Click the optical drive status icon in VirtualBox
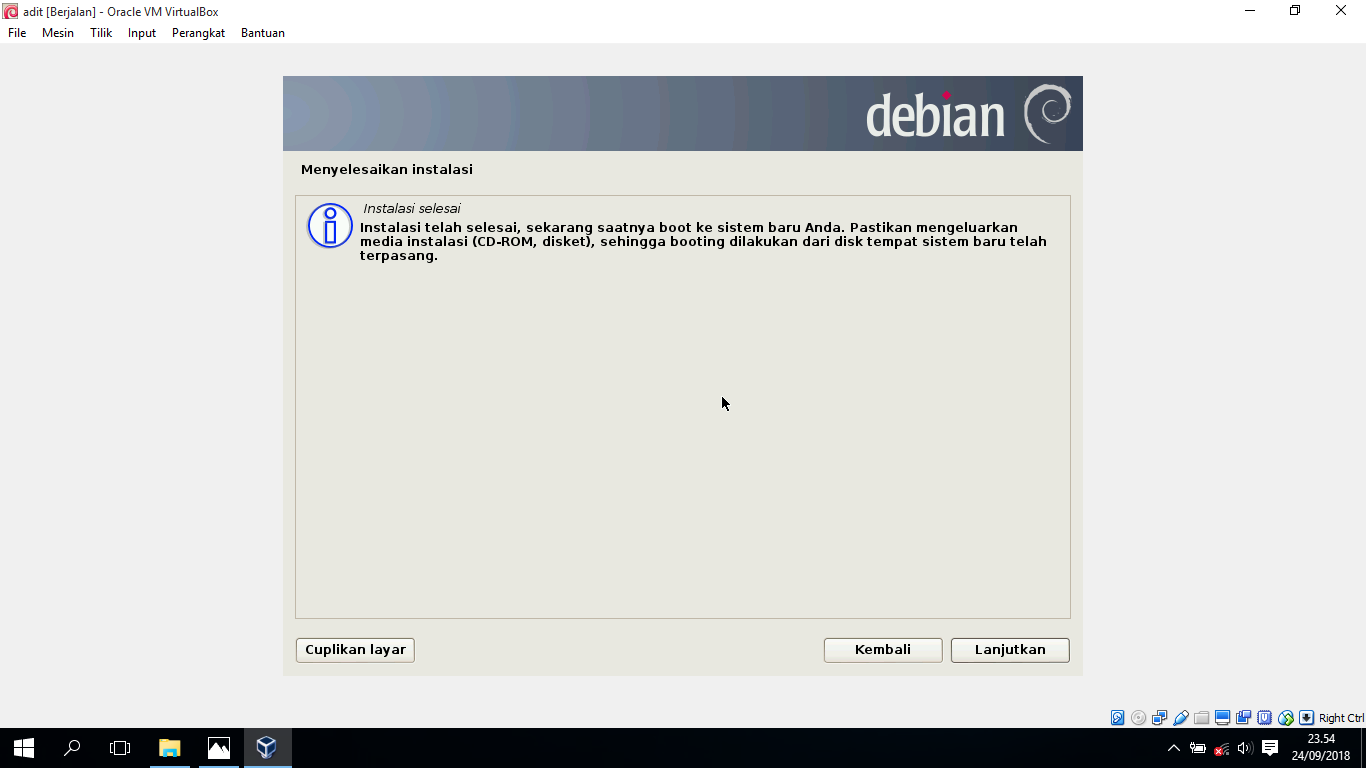This screenshot has width=1366, height=768. point(1138,717)
